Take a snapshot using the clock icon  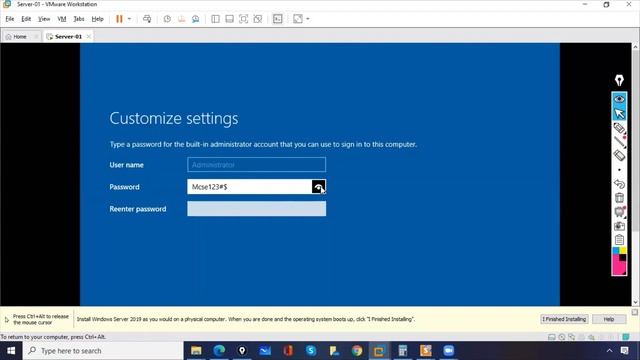(167, 19)
